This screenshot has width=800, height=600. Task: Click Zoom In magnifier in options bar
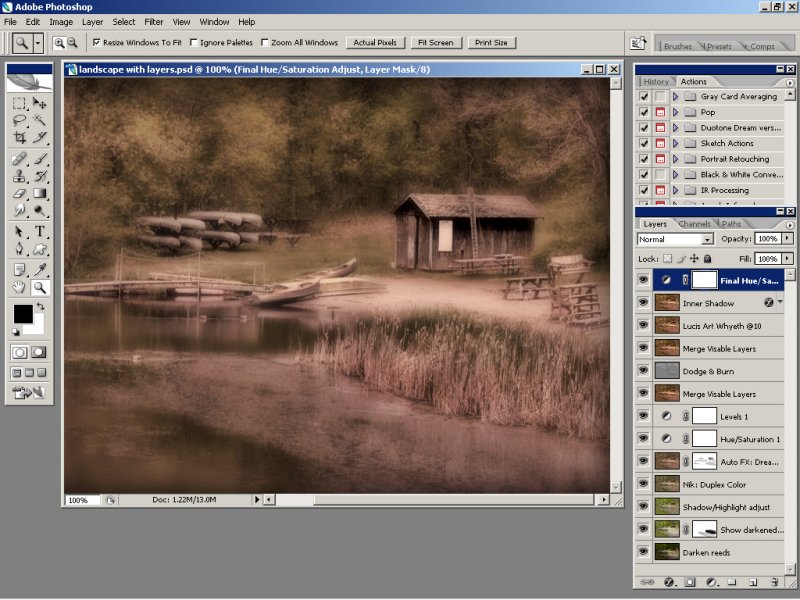tap(59, 43)
